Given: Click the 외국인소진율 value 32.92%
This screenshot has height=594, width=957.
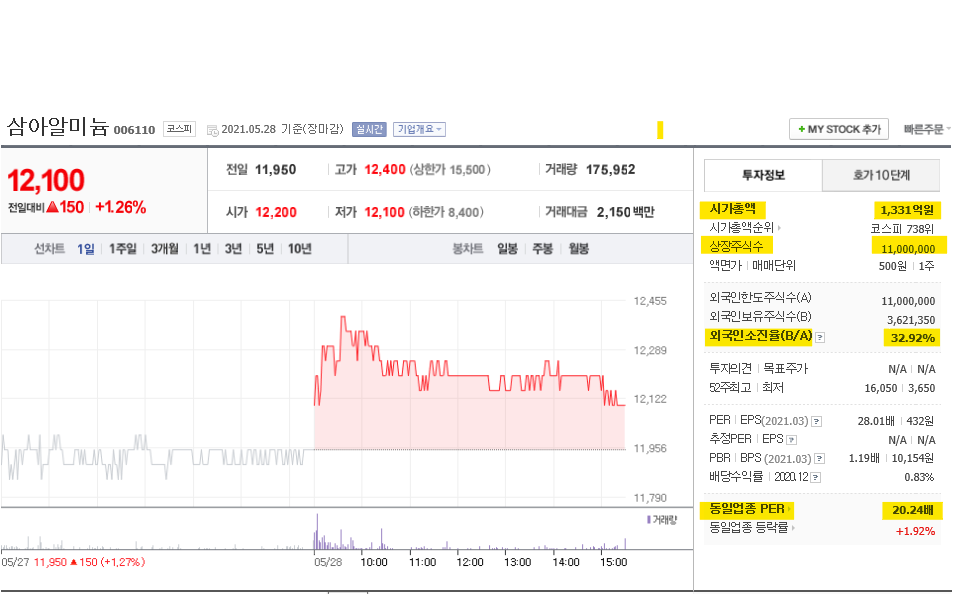Looking at the screenshot, I should [x=912, y=338].
